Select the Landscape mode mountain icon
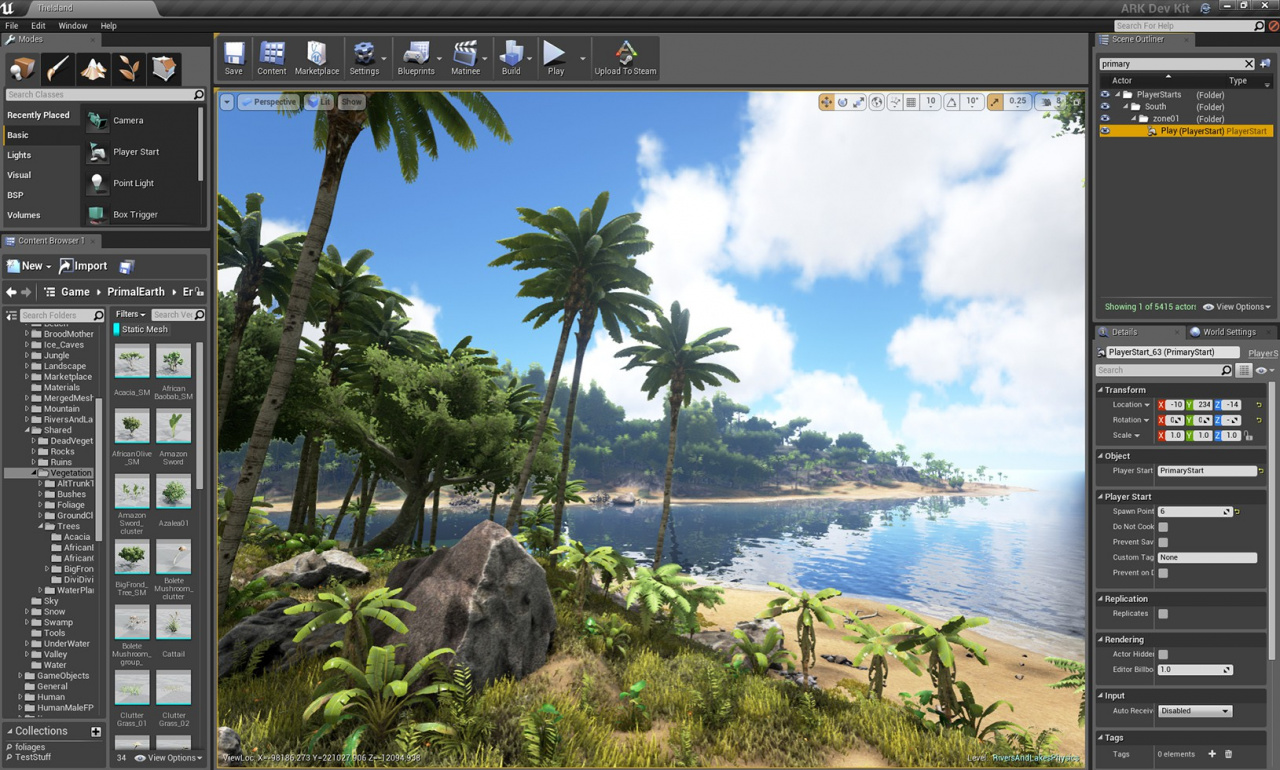The height and width of the screenshot is (770, 1280). pos(93,68)
